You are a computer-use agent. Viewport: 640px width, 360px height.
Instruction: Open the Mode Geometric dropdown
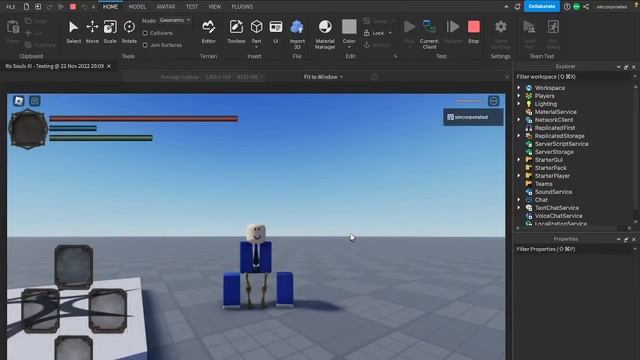tap(174, 20)
